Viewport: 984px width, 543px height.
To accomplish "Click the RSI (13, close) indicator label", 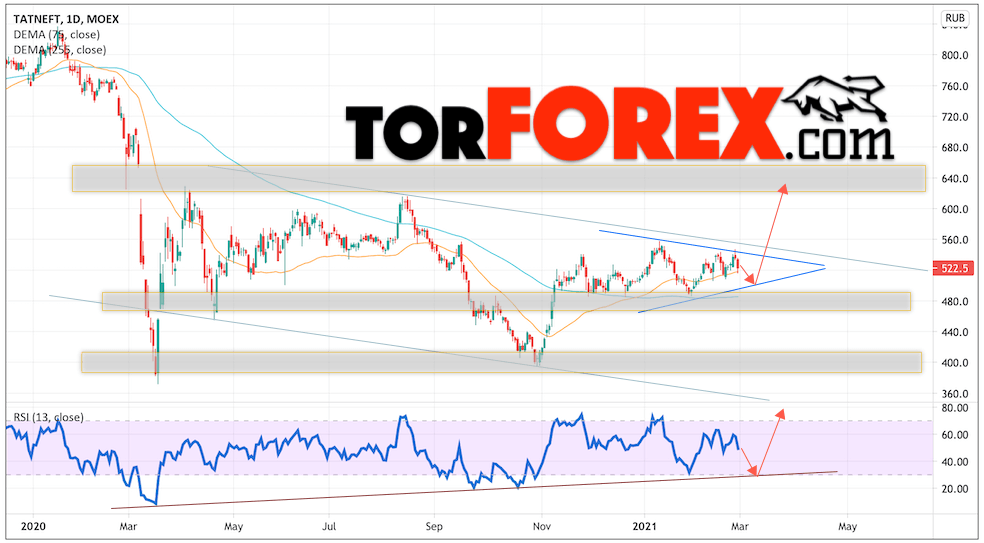I will 48,417.
